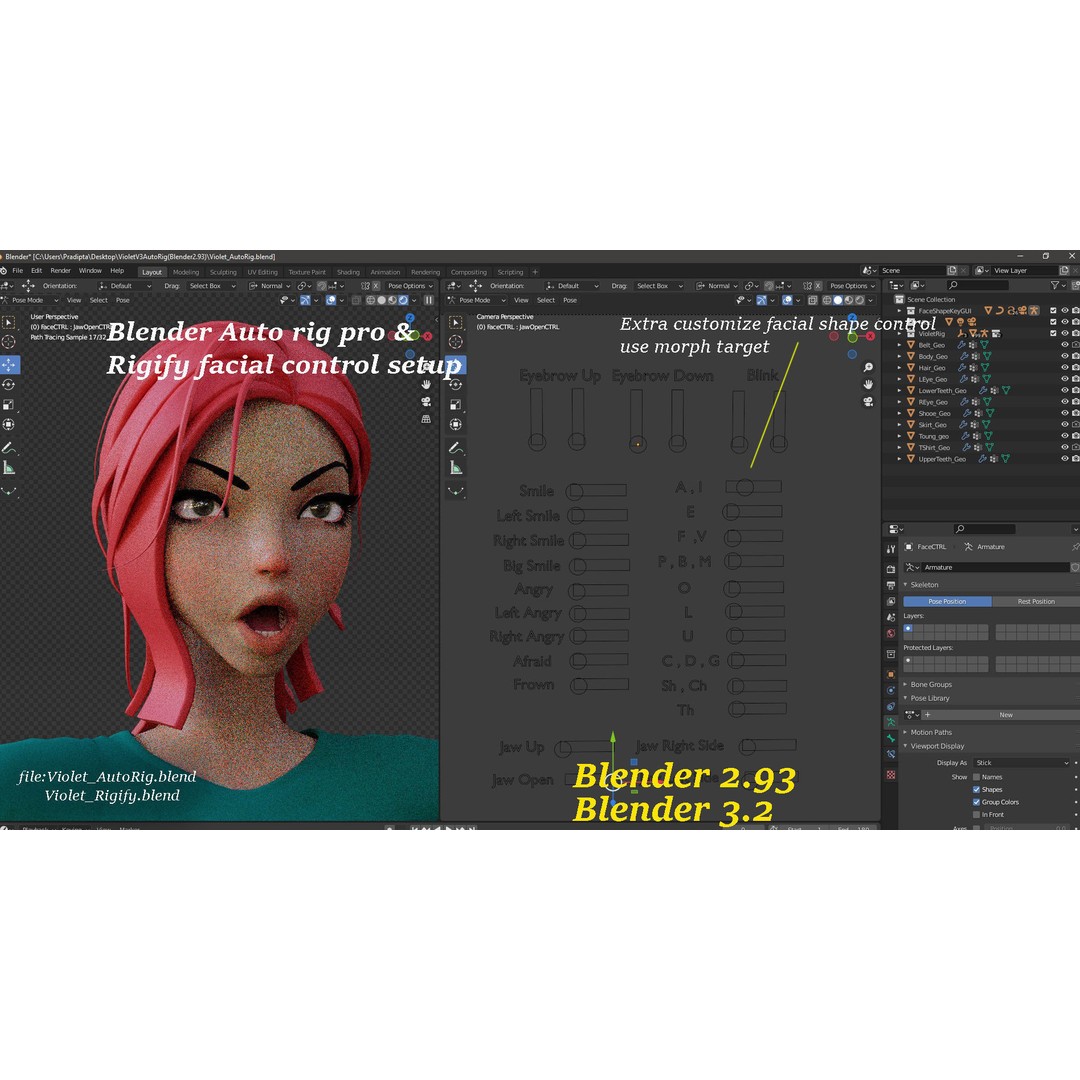Open the Display As Stick dropdown
1080x1080 pixels.
click(1022, 762)
